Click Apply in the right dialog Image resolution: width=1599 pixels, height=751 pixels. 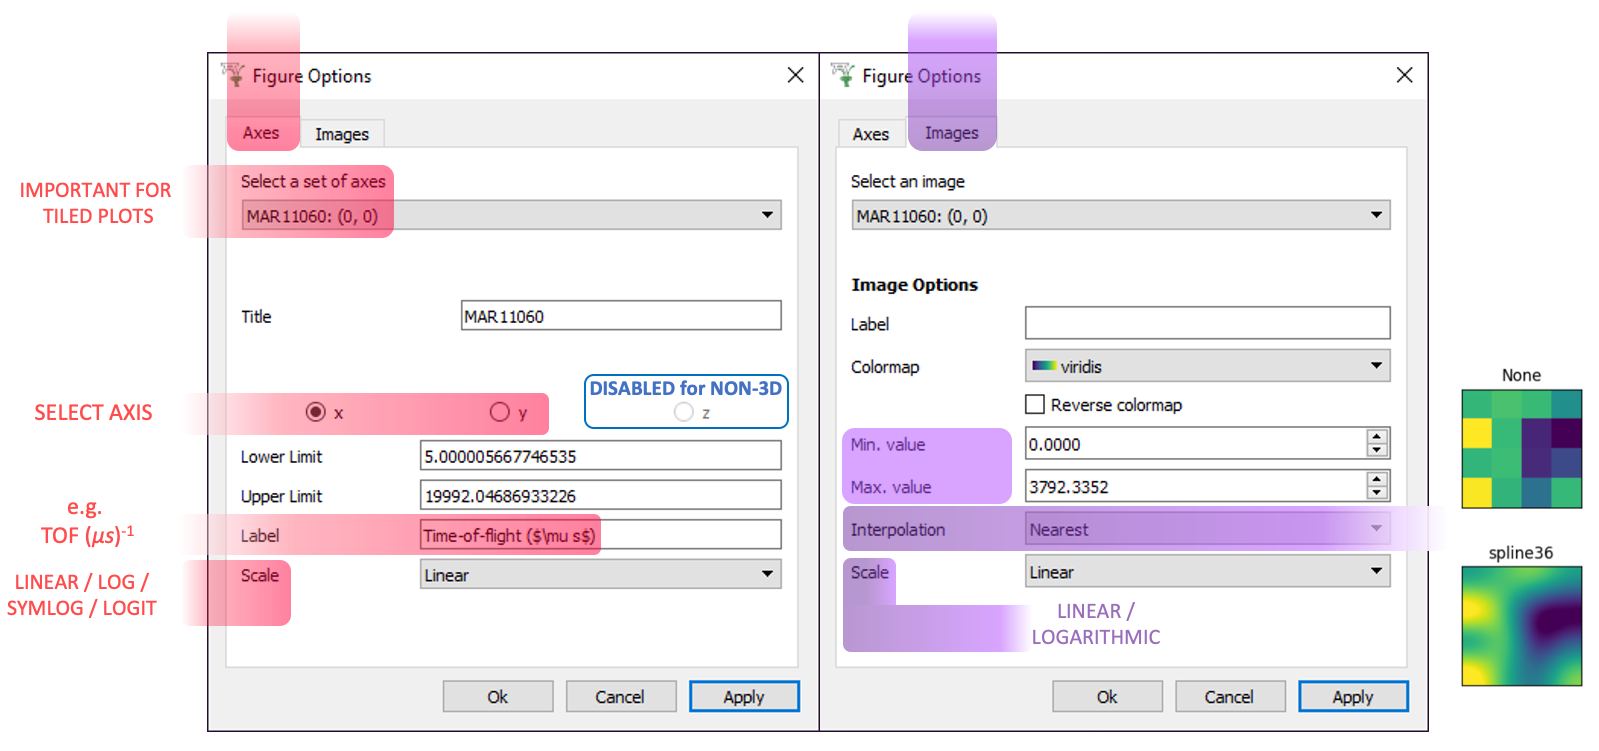(1353, 697)
